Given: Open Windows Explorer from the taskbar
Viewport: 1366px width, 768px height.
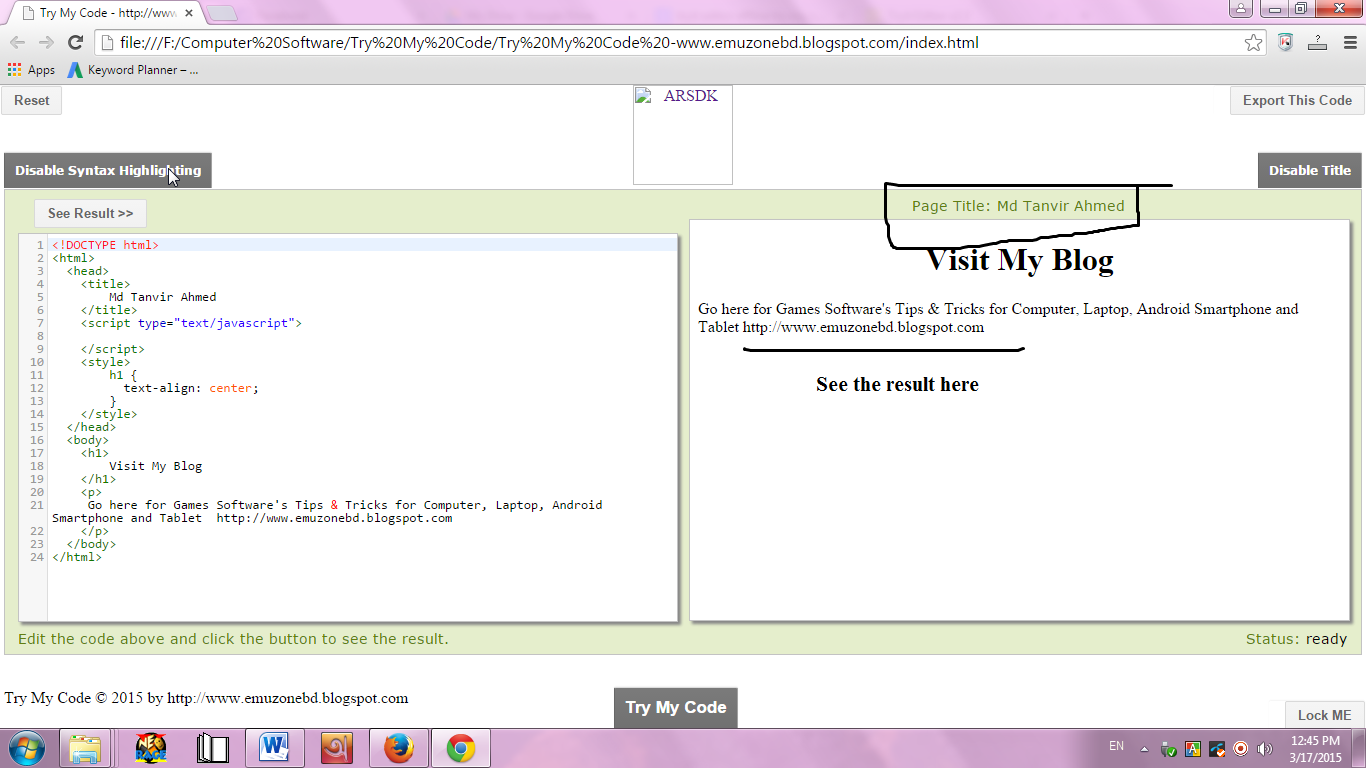Looking at the screenshot, I should [x=85, y=748].
